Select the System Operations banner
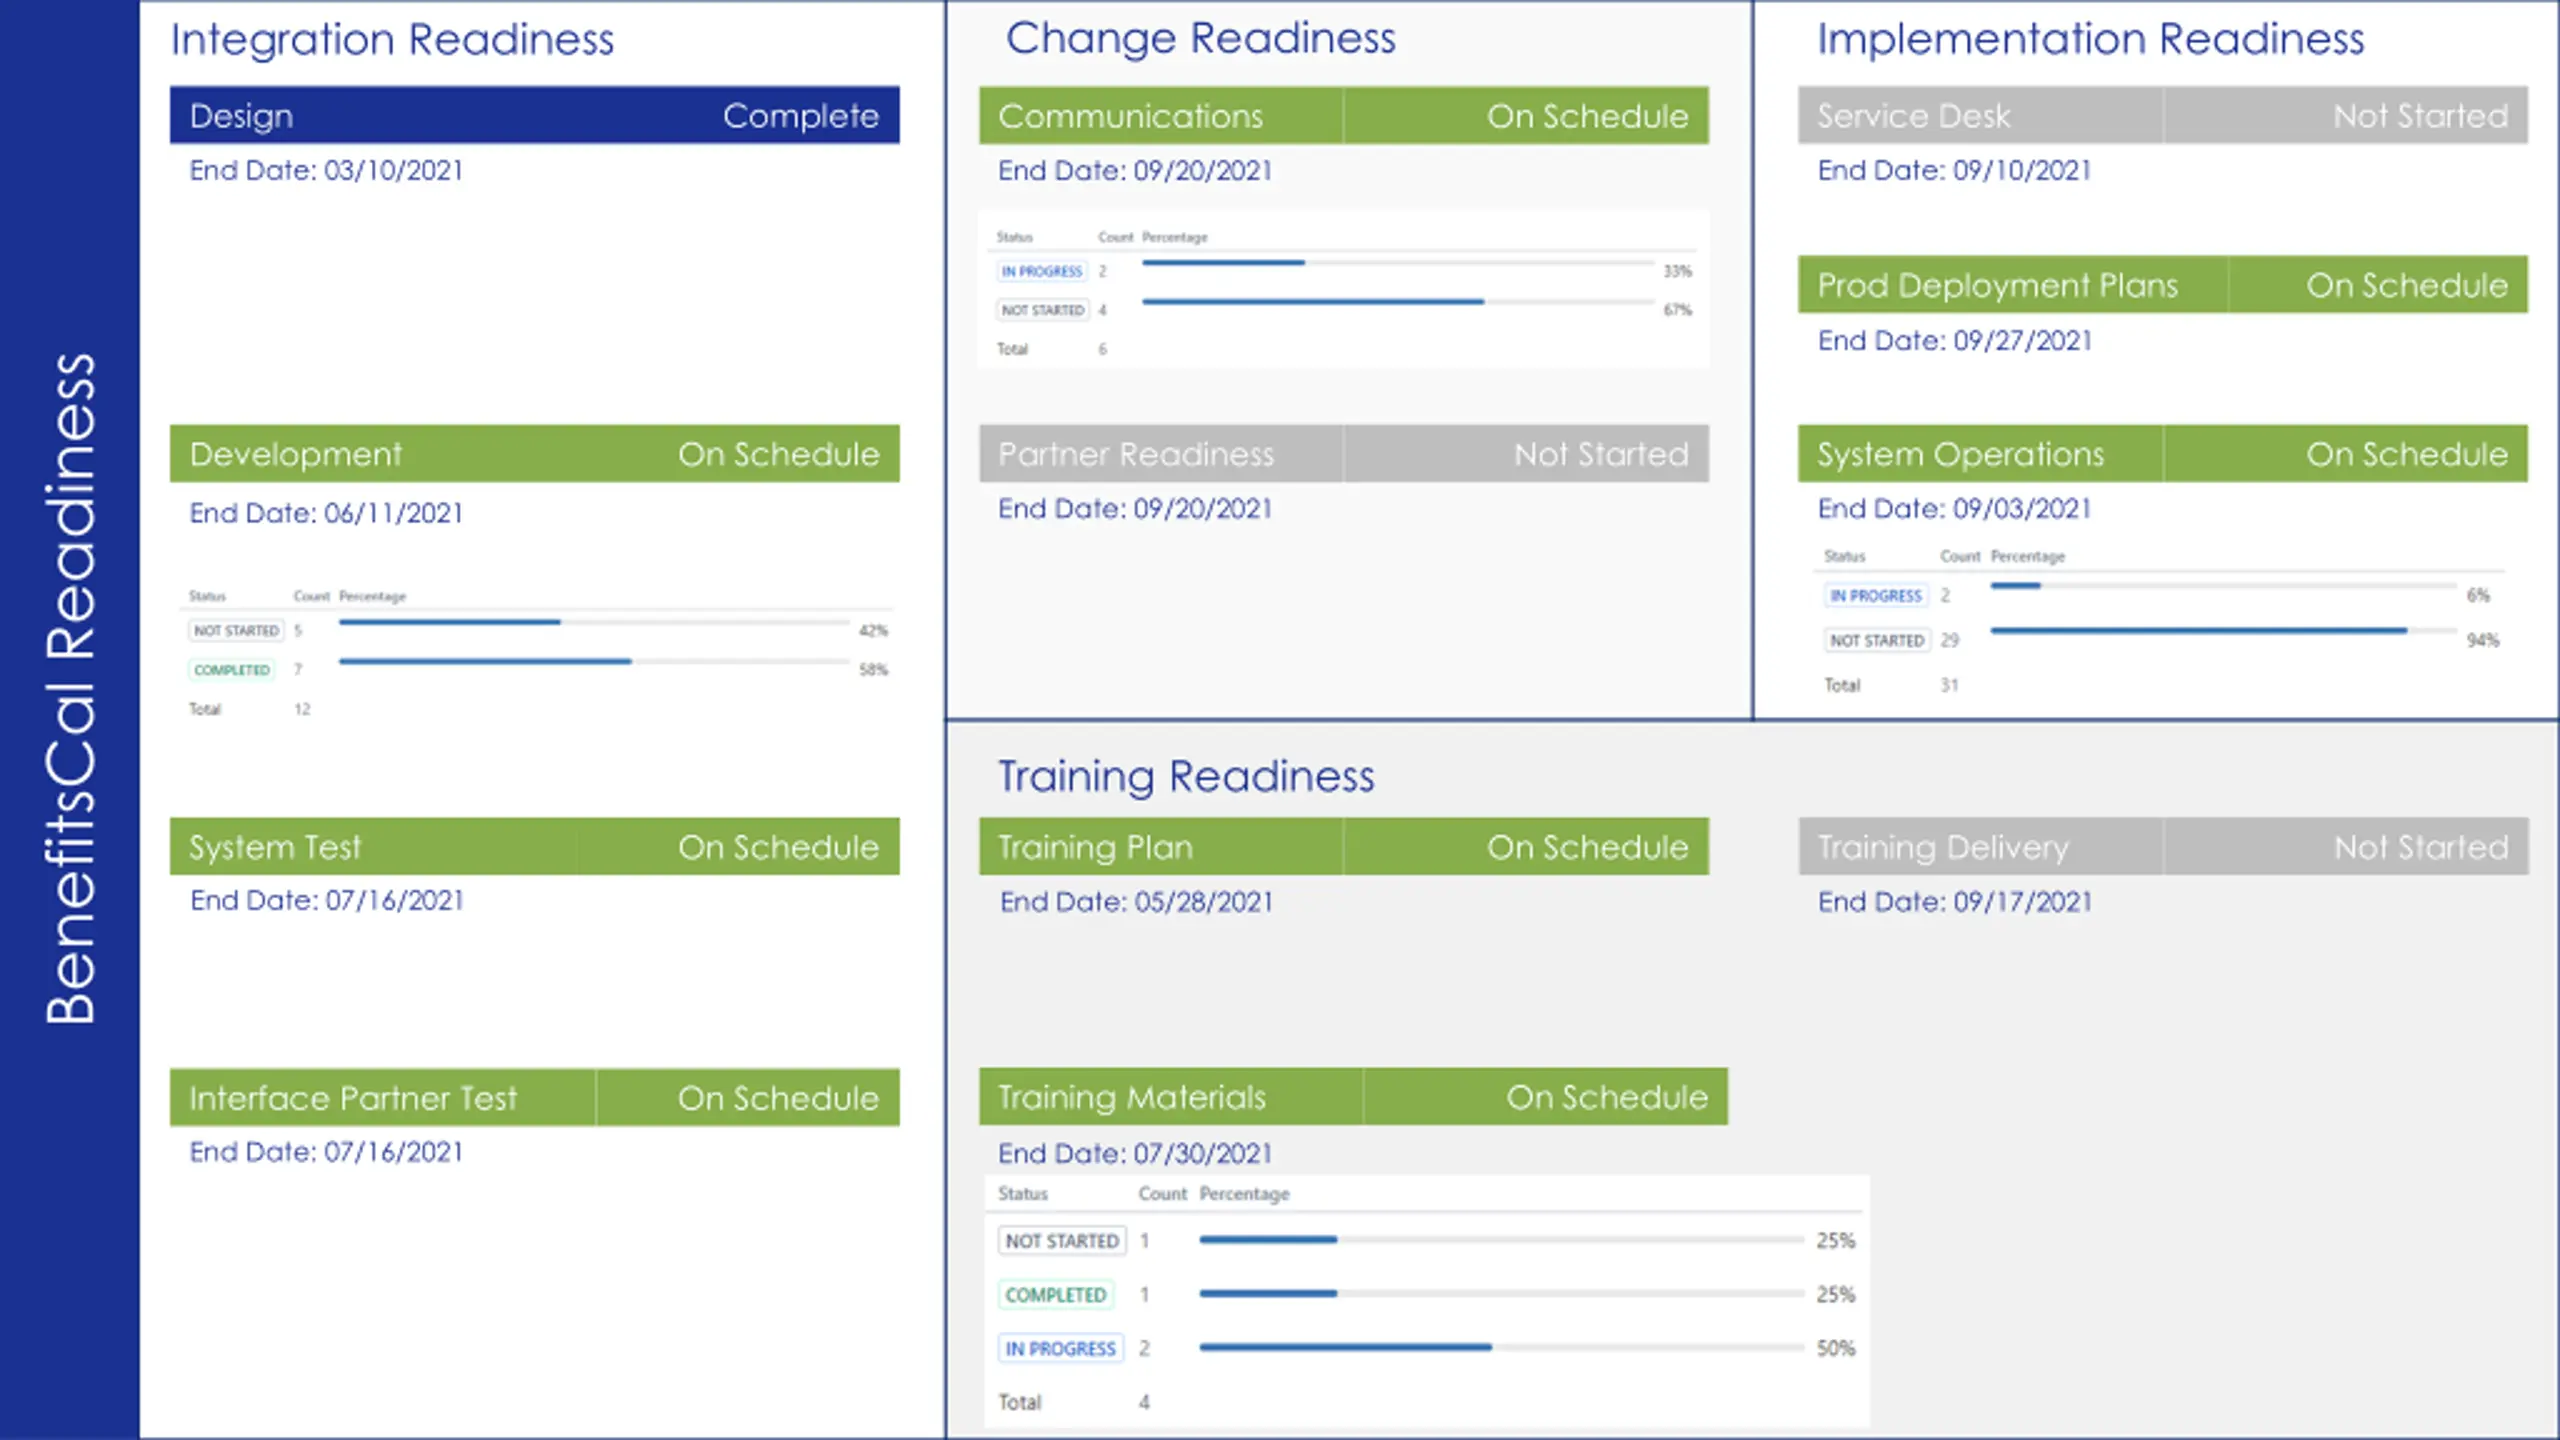The height and width of the screenshot is (1440, 2560). pyautogui.click(x=2162, y=454)
